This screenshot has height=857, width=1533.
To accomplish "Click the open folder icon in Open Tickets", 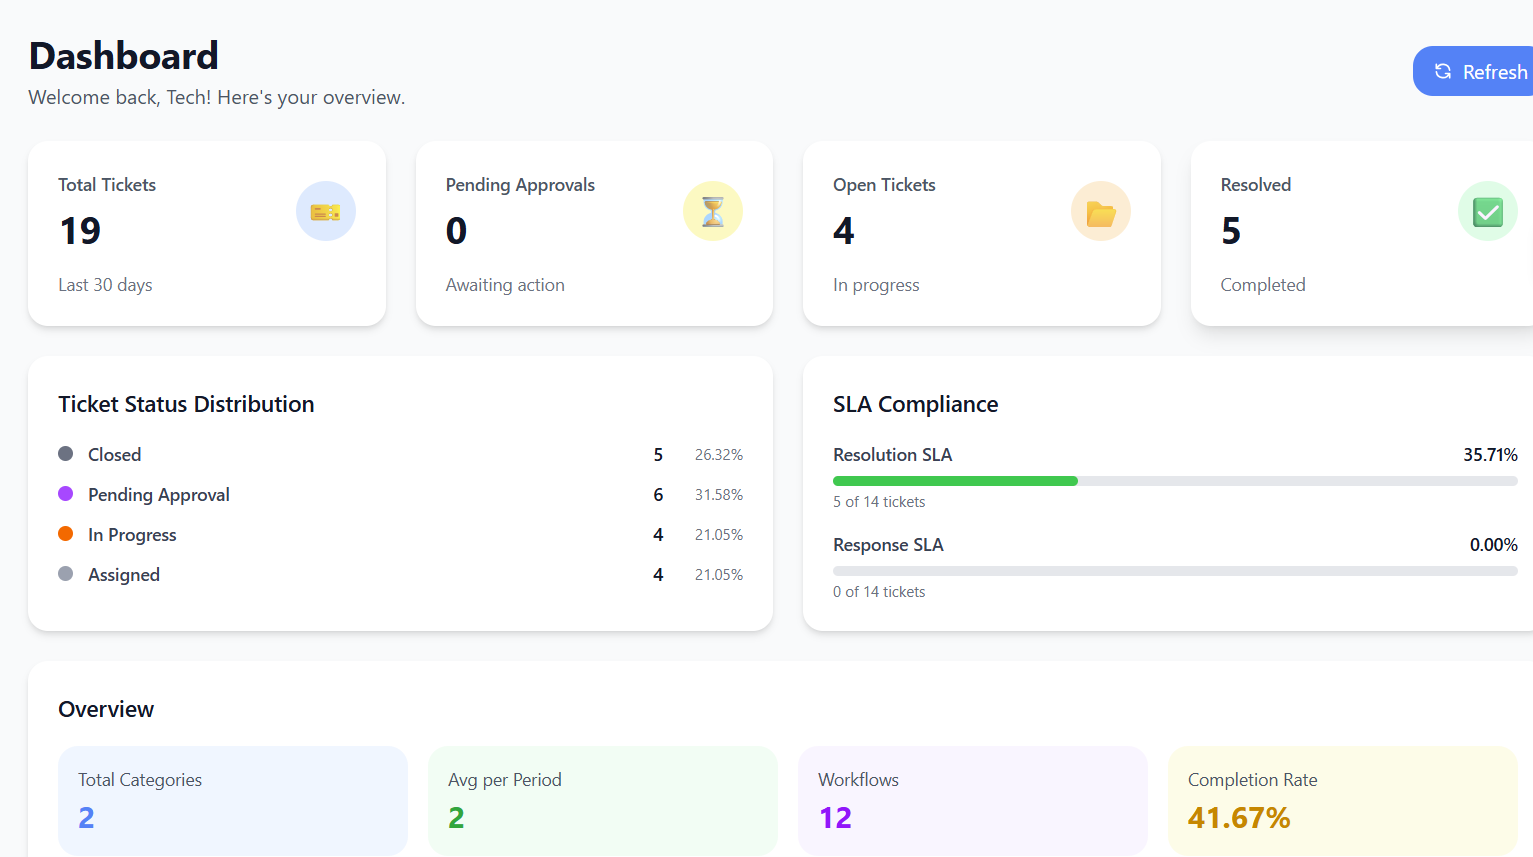I will pyautogui.click(x=1100, y=212).
